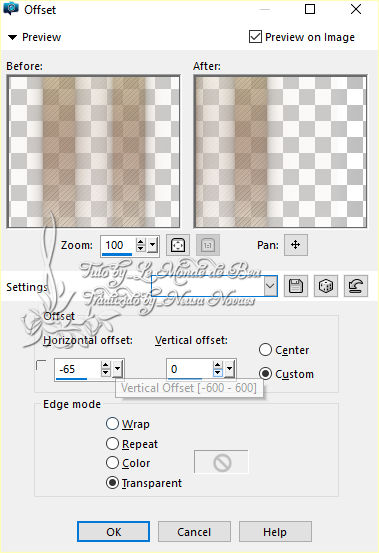Open the Settings presets dropdown
379x553 pixels.
click(x=270, y=286)
